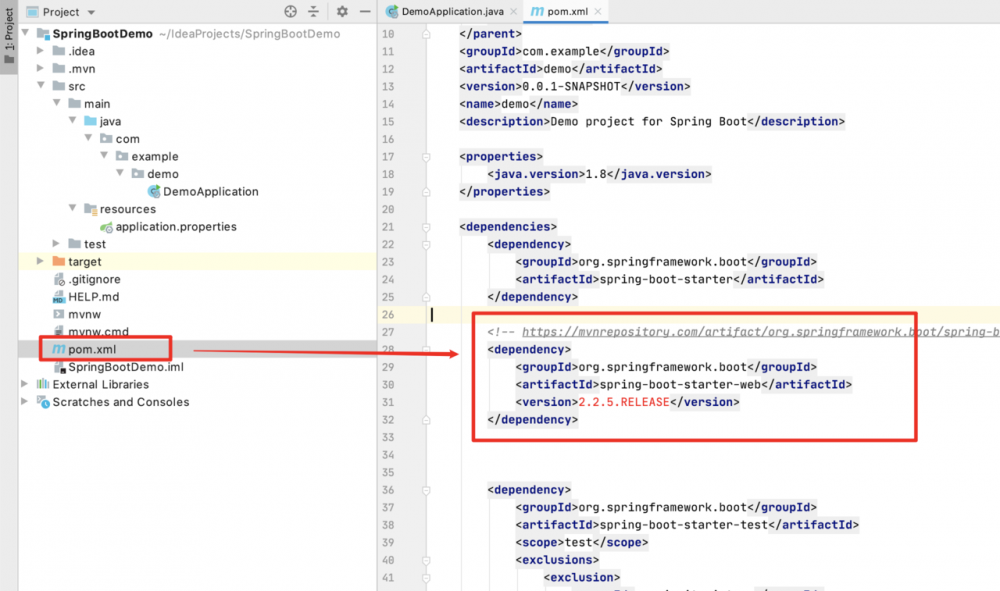Select the mvnw script file
The height and width of the screenshot is (591, 1000).
click(x=84, y=314)
